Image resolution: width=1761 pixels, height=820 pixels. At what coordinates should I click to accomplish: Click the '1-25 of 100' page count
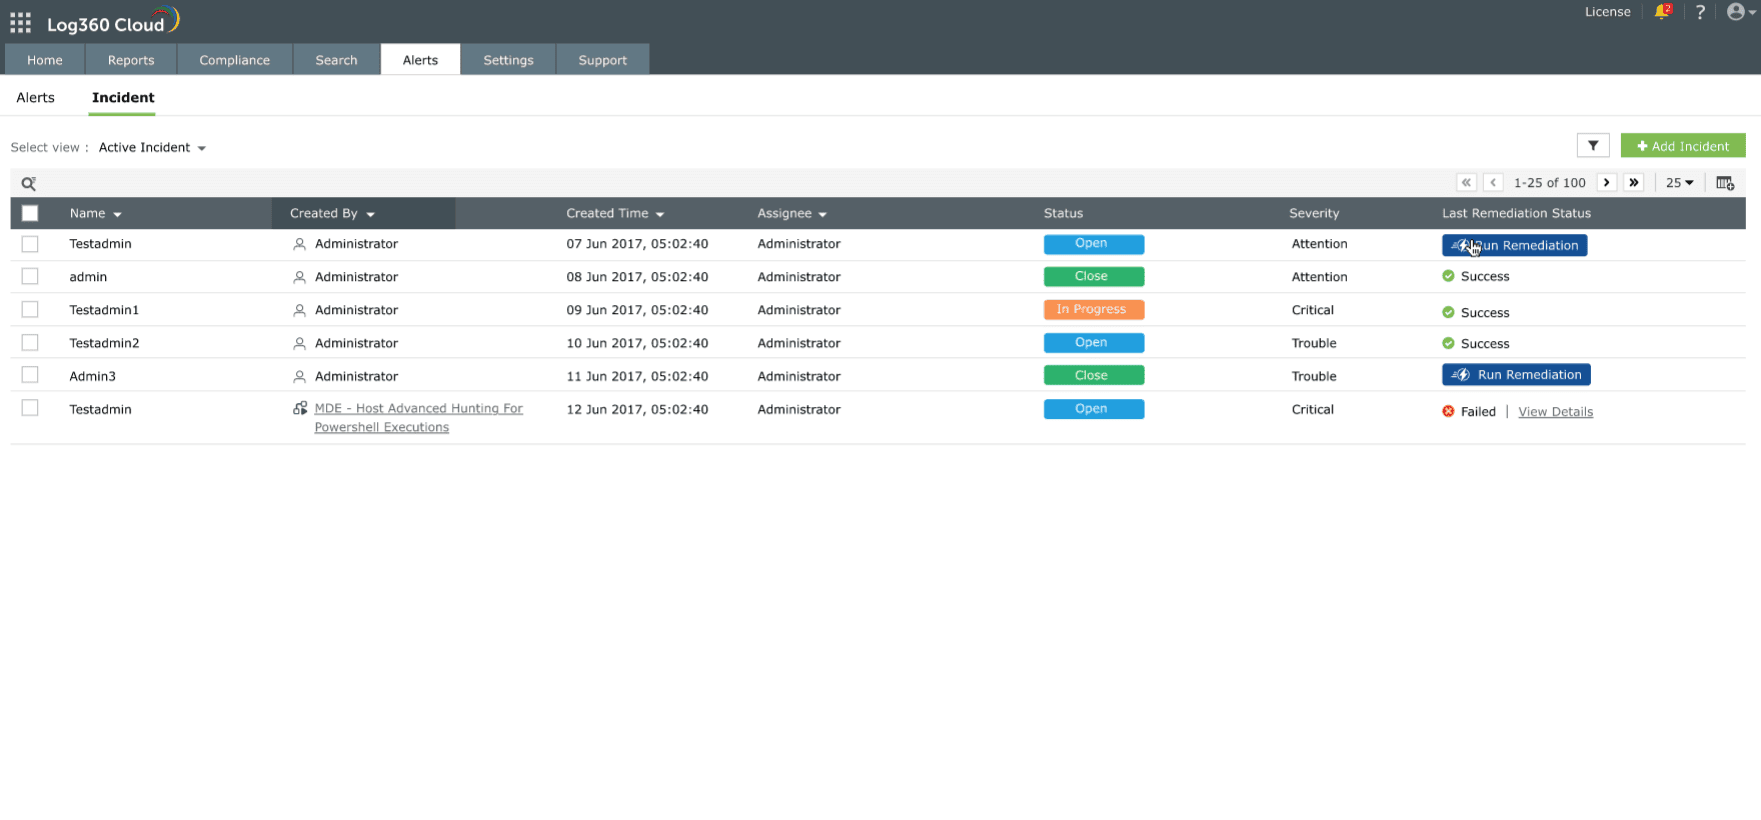(x=1550, y=183)
